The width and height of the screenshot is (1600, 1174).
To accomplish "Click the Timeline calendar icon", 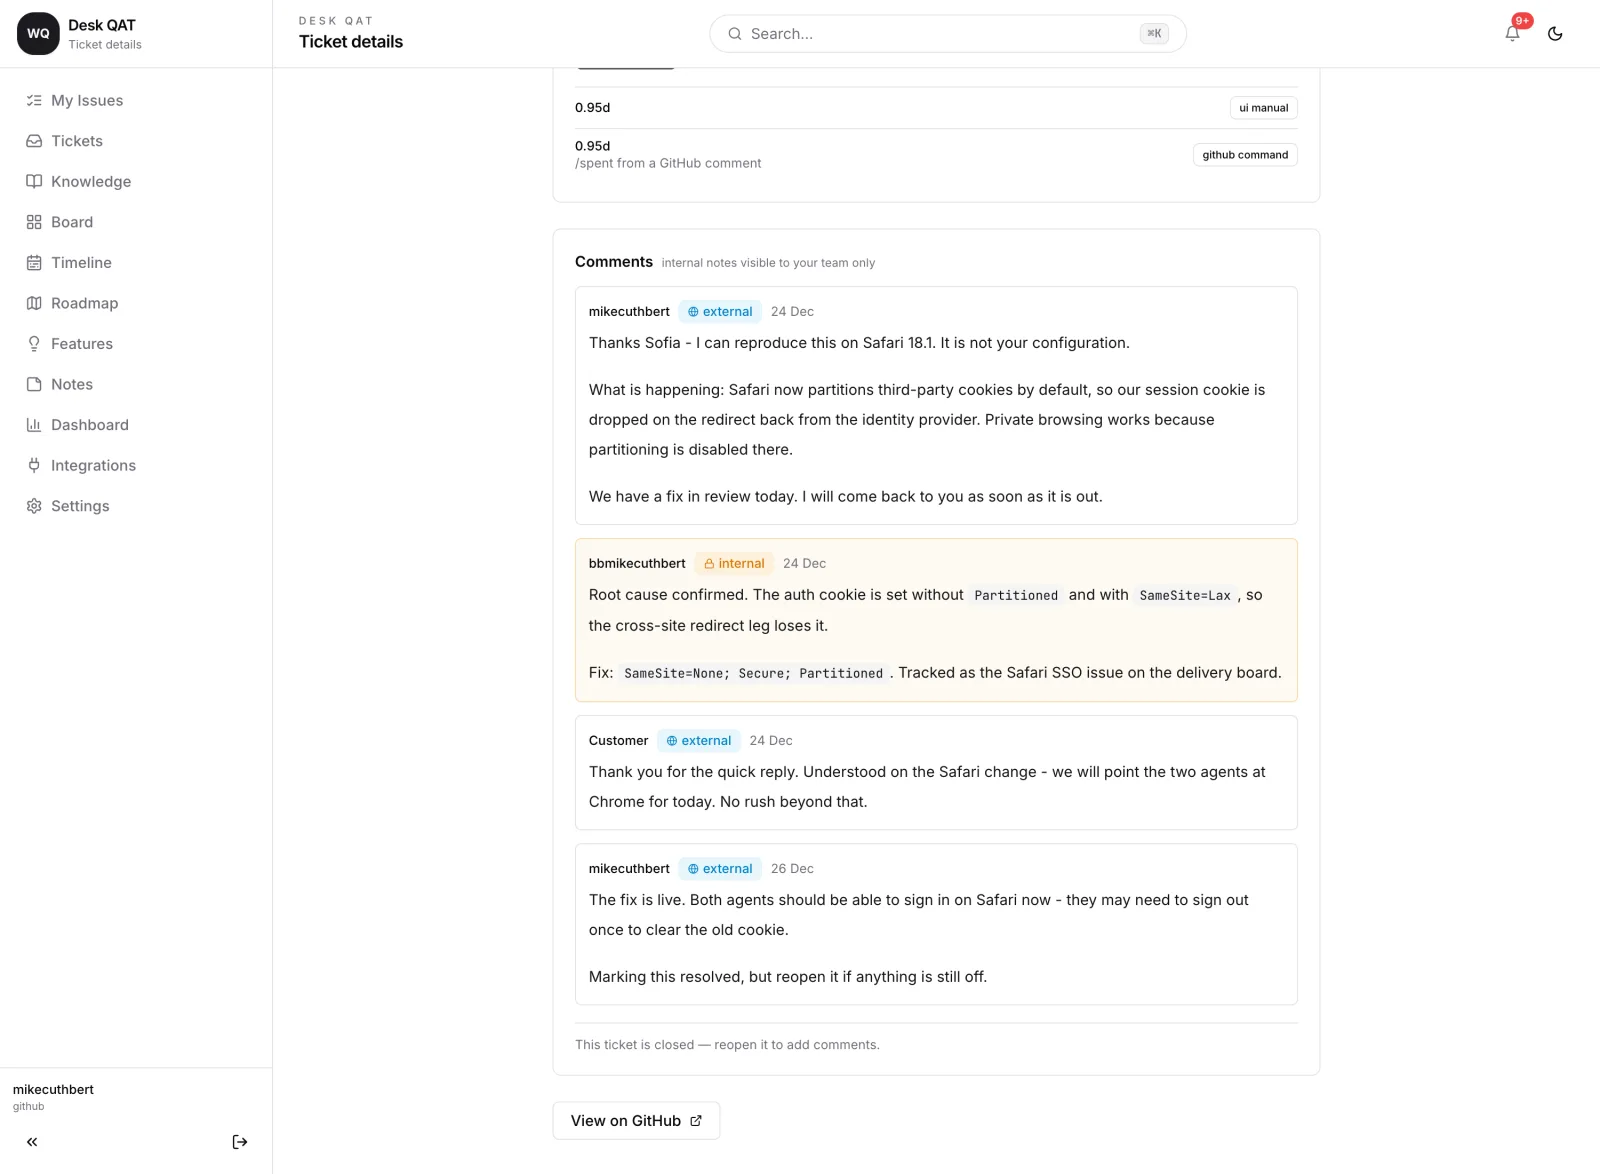I will coord(34,262).
